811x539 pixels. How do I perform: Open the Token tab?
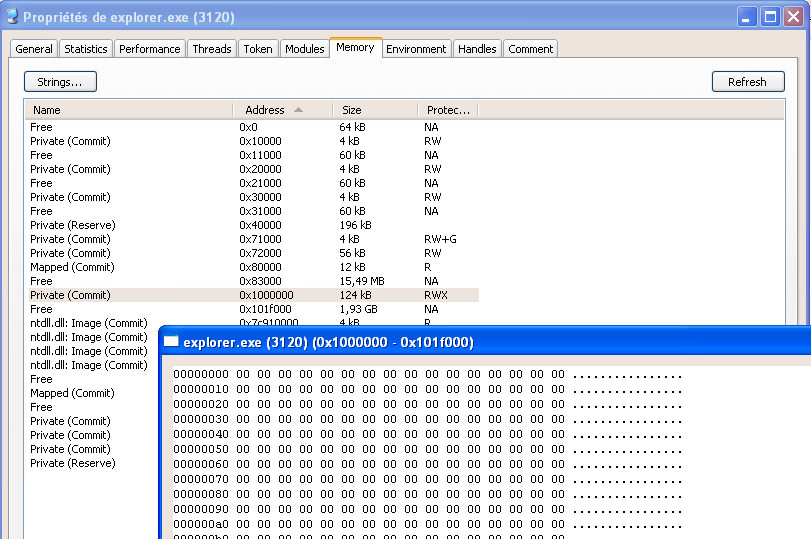click(258, 49)
